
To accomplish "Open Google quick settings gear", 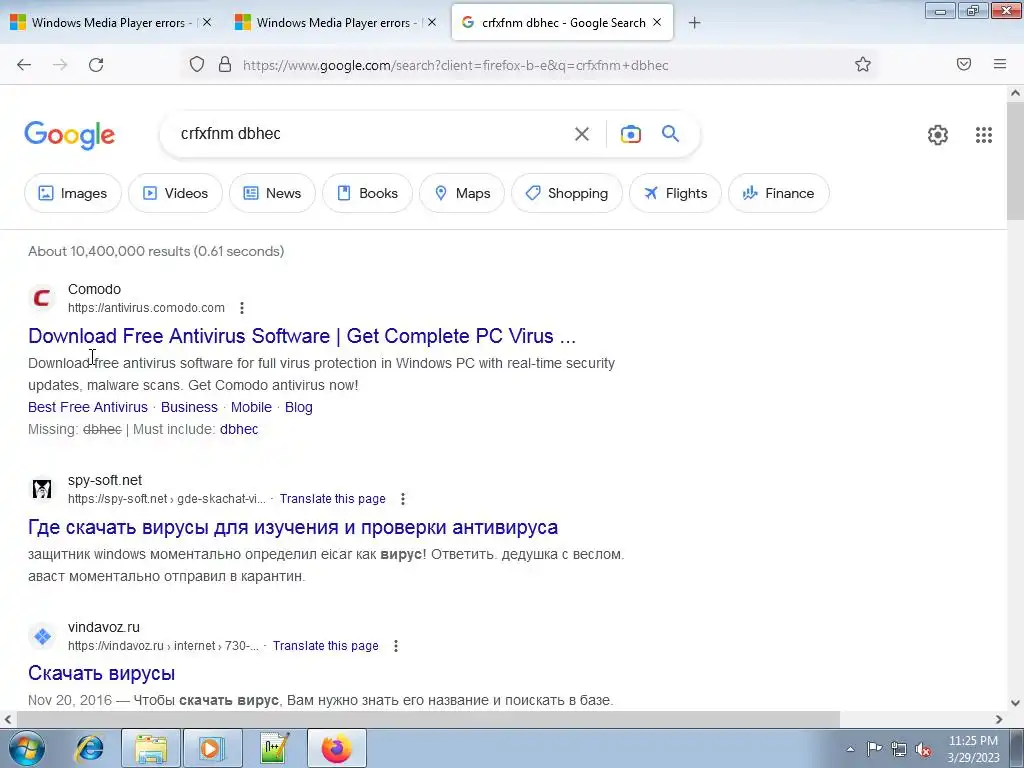I will click(x=938, y=135).
